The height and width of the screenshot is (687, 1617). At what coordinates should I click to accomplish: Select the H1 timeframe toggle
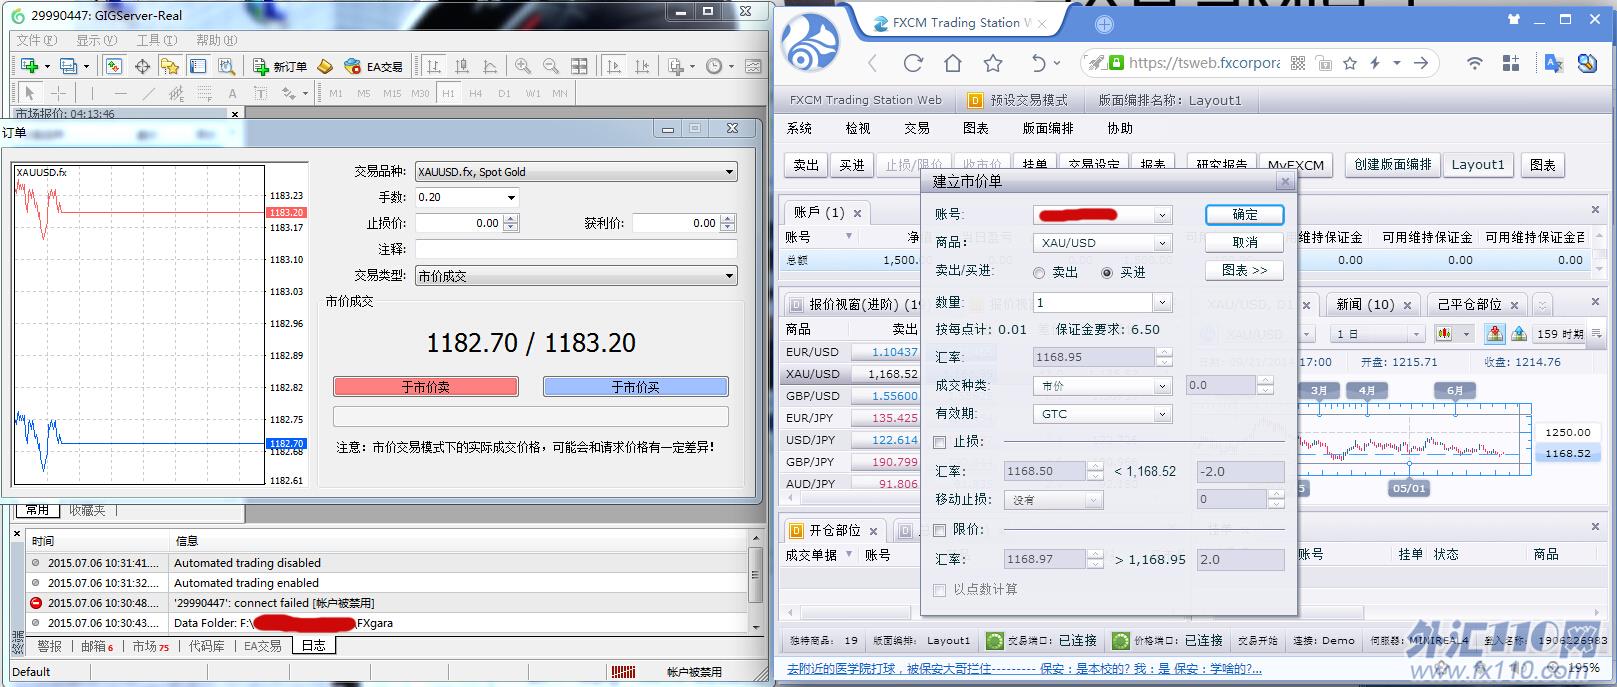448,93
